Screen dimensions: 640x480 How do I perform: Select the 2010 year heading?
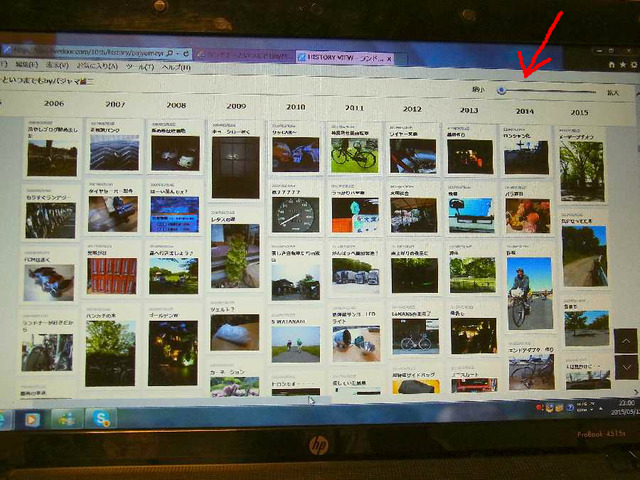click(x=296, y=107)
